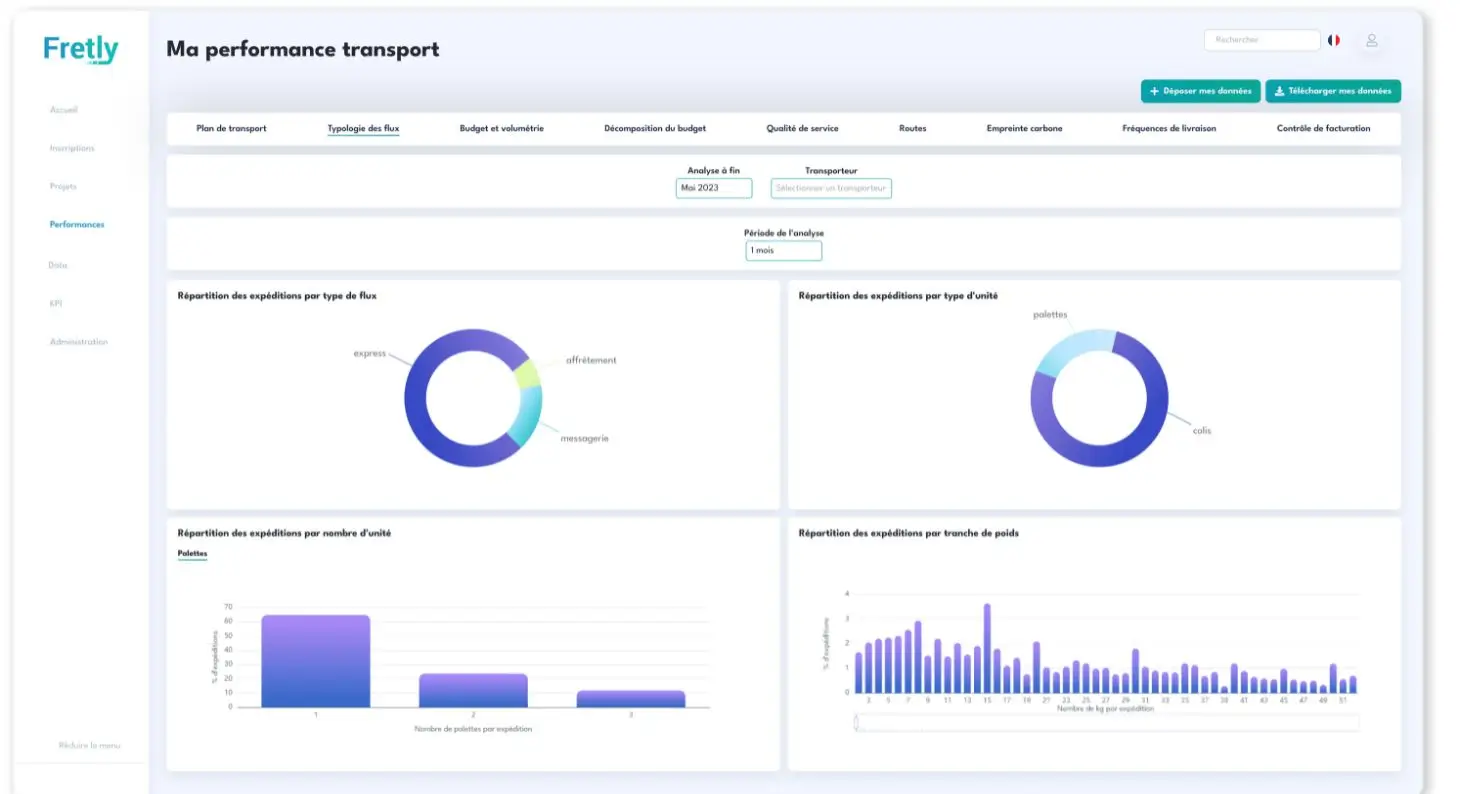Click the affrètement donut segment
The height and width of the screenshot is (794, 1460).
tap(526, 375)
